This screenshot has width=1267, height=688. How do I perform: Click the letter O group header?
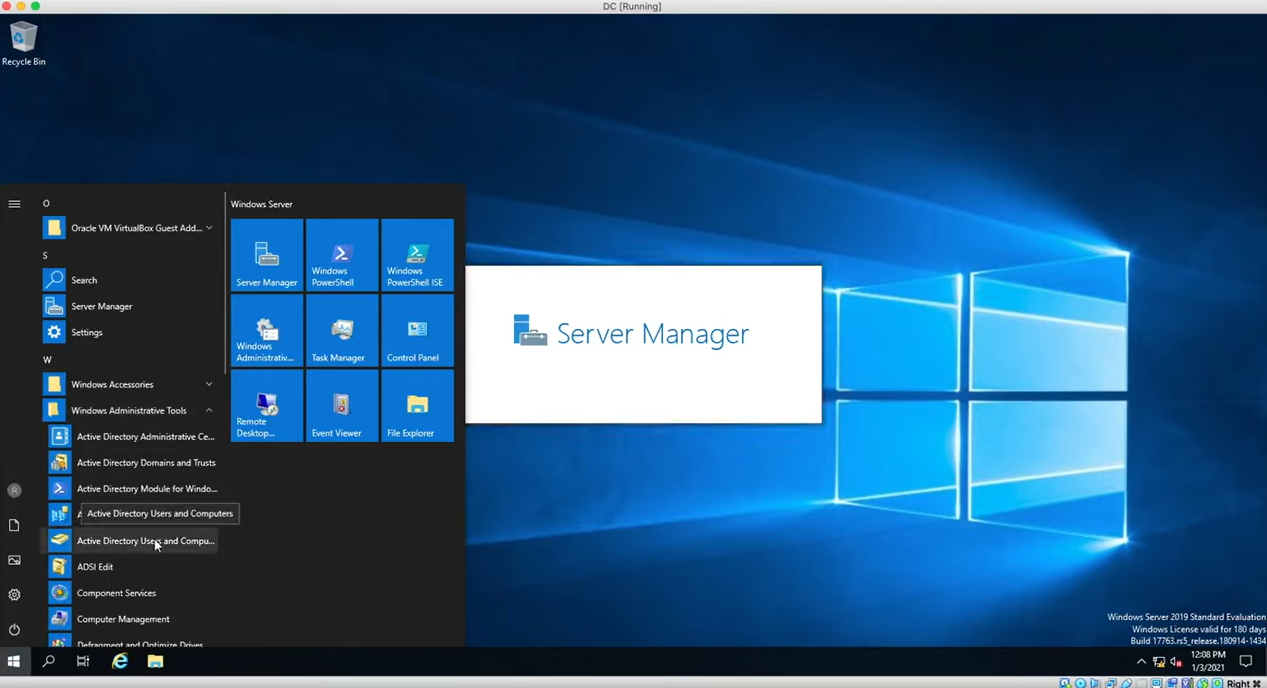[x=46, y=203]
